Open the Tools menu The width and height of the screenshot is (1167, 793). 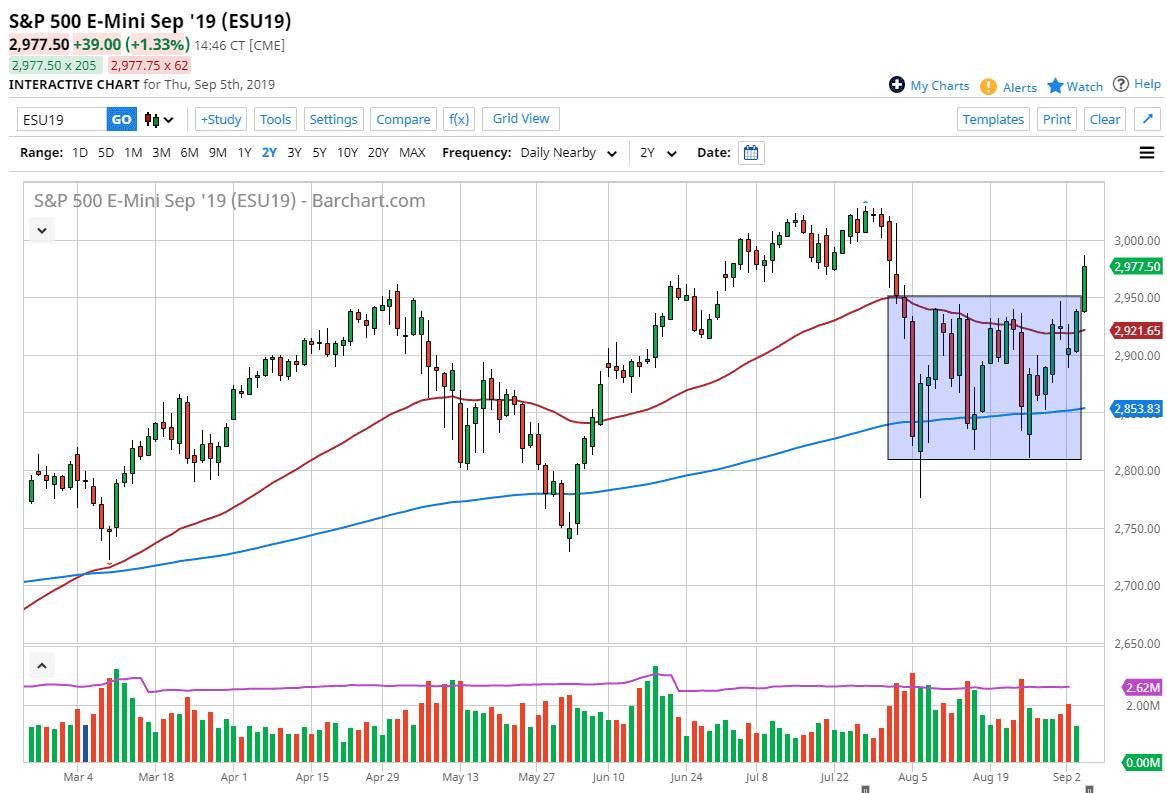275,118
